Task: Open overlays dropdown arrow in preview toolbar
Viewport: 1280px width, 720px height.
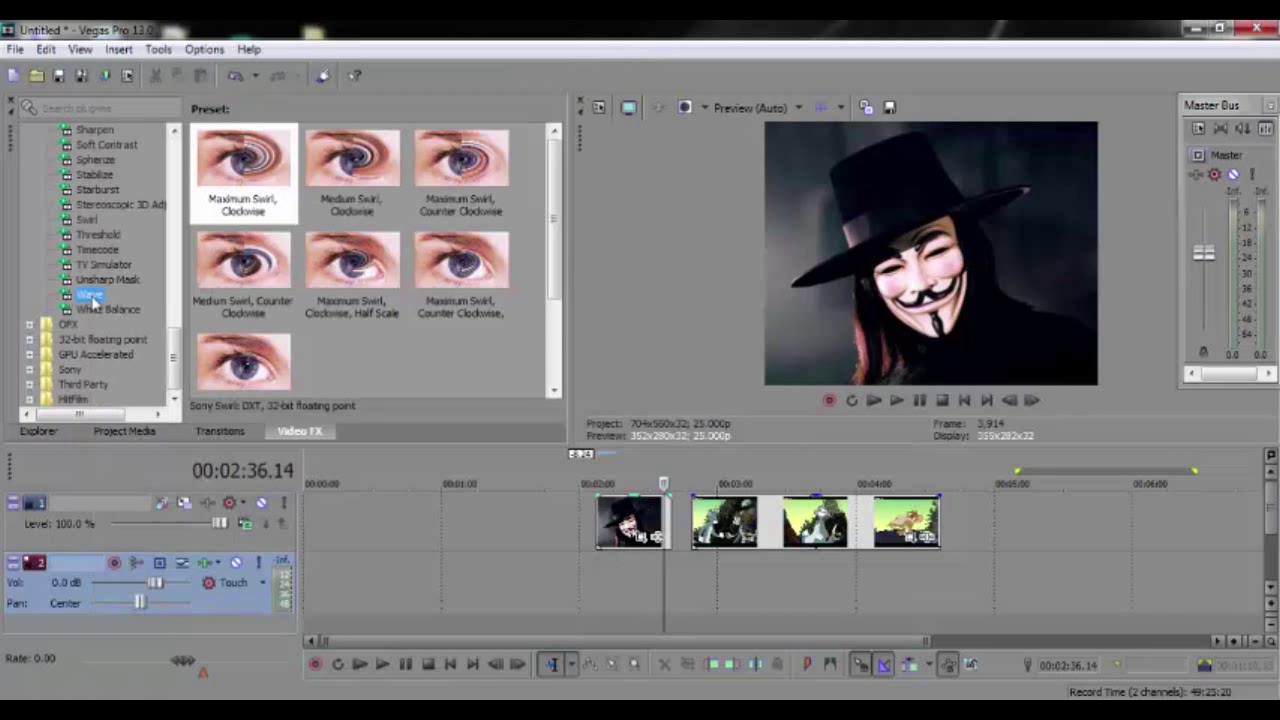Action: point(840,108)
